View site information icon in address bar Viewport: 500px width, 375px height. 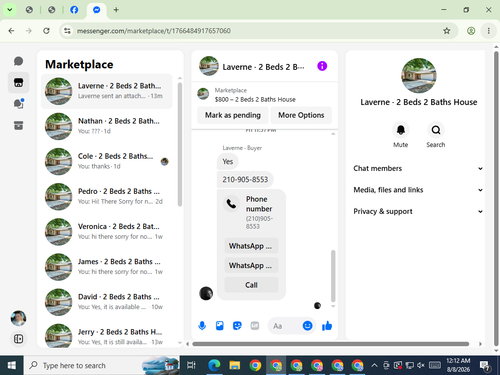click(67, 31)
